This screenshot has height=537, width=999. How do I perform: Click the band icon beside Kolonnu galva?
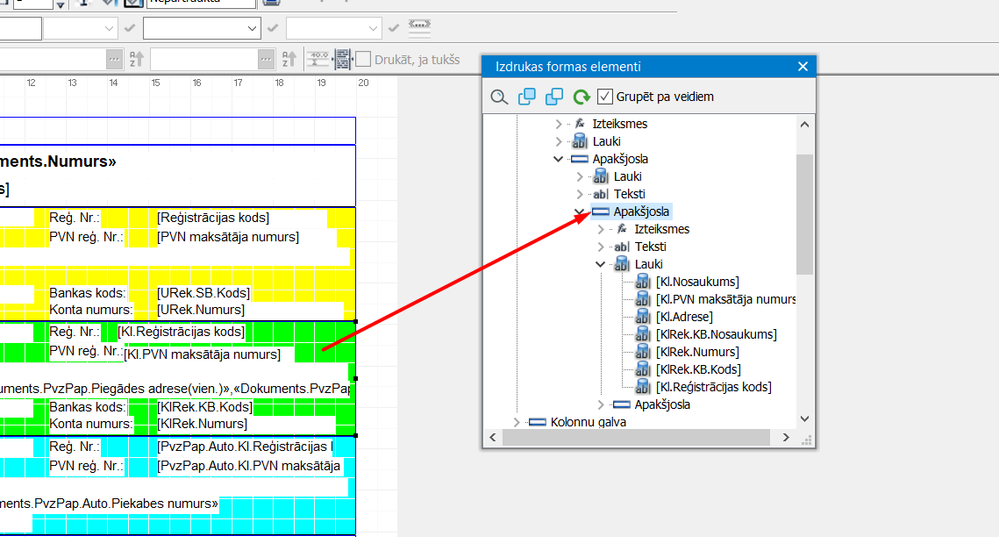pyautogui.click(x=538, y=422)
